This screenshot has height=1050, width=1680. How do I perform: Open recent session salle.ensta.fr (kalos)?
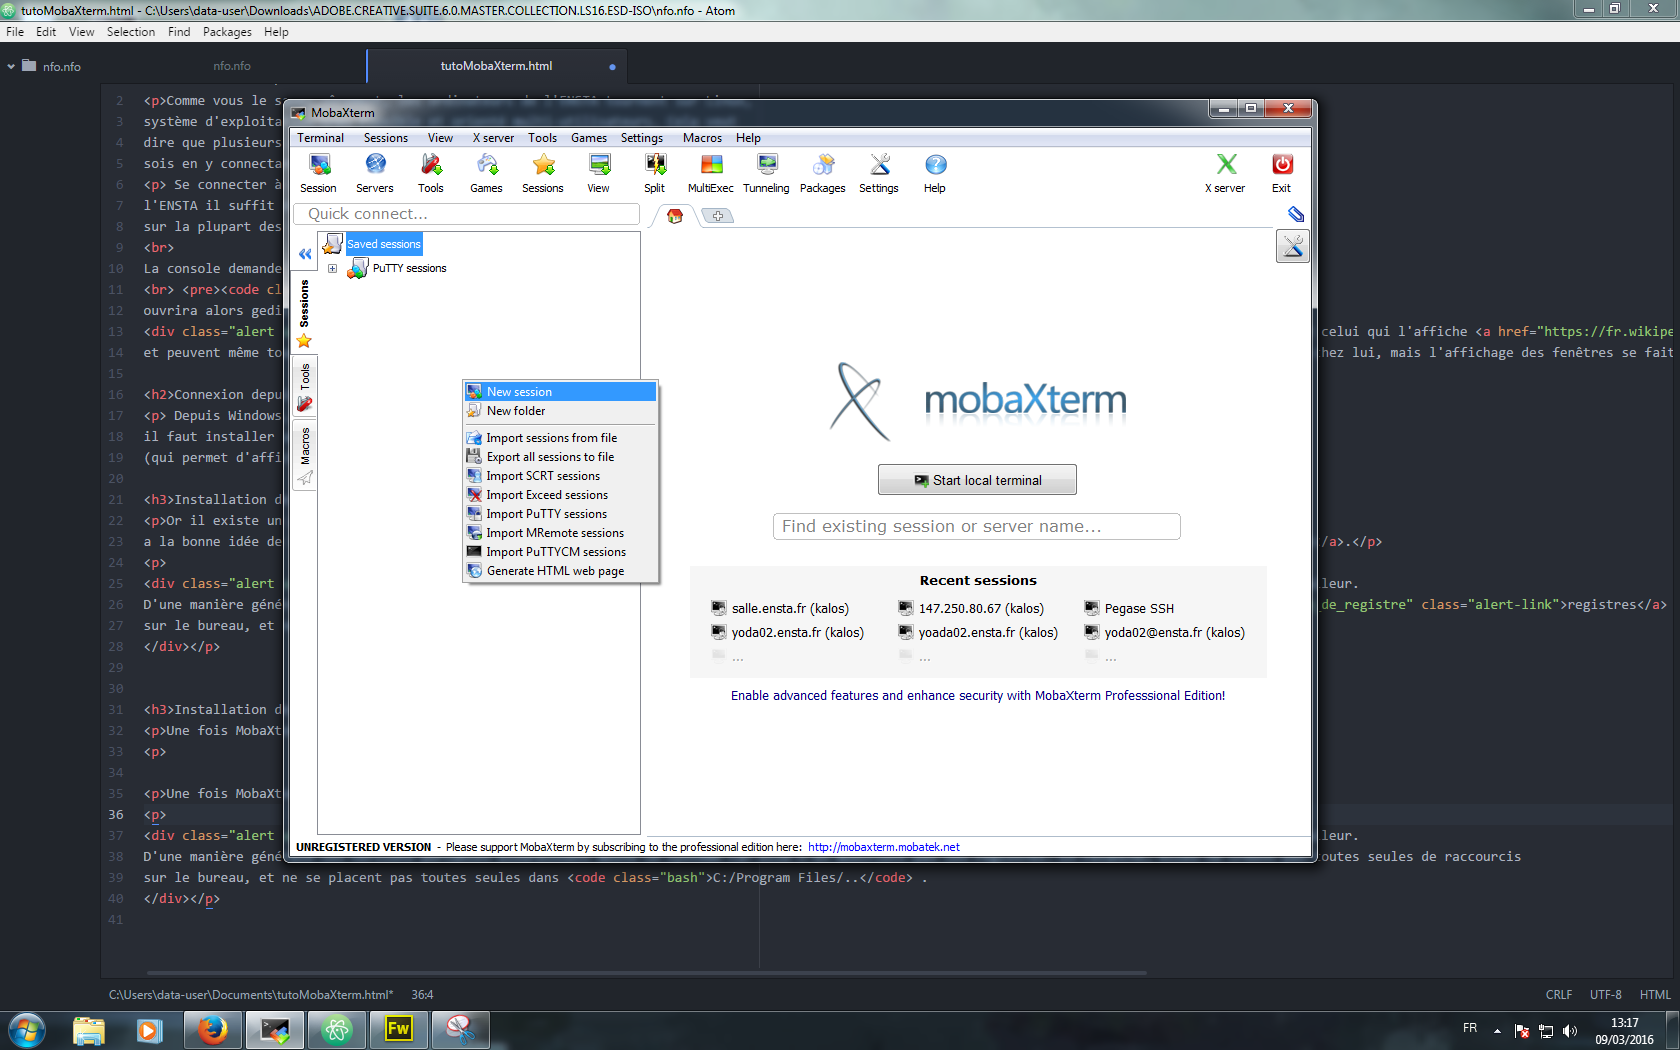click(x=781, y=608)
